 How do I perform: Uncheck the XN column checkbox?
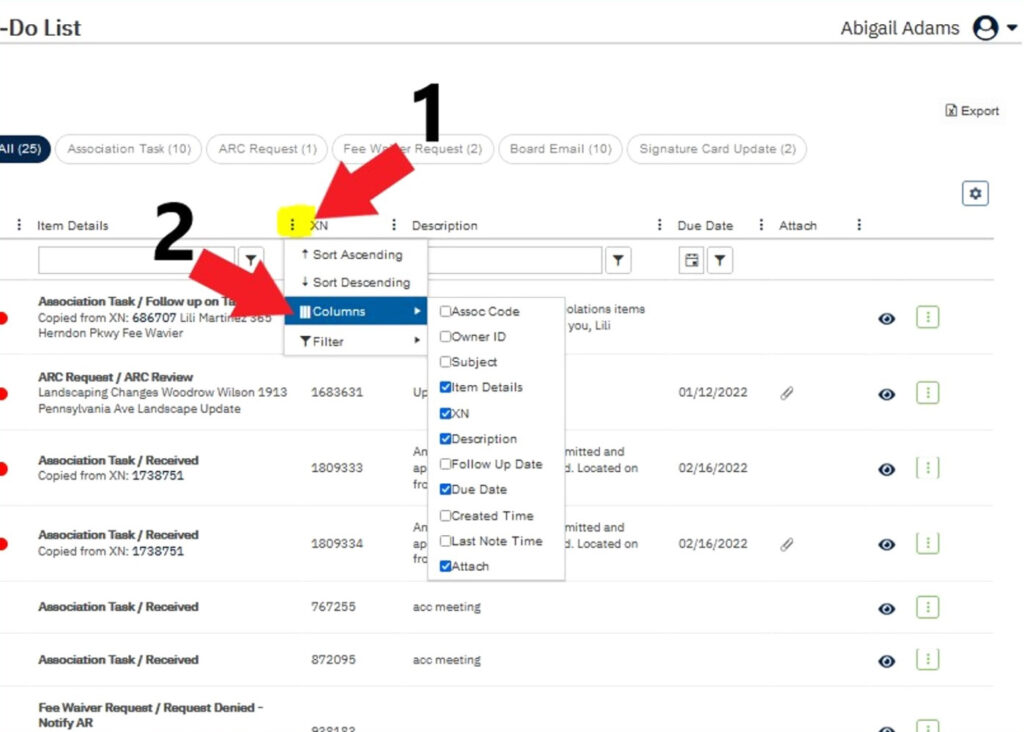pyautogui.click(x=445, y=413)
